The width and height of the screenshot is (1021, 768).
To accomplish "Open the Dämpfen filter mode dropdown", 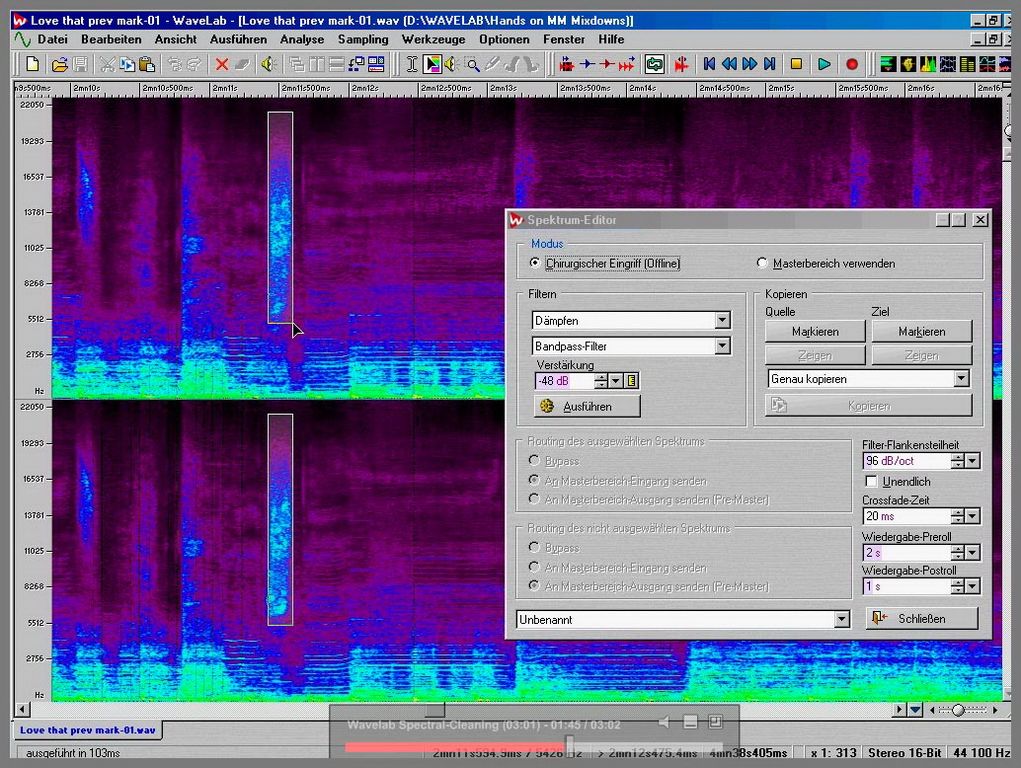I will [722, 320].
